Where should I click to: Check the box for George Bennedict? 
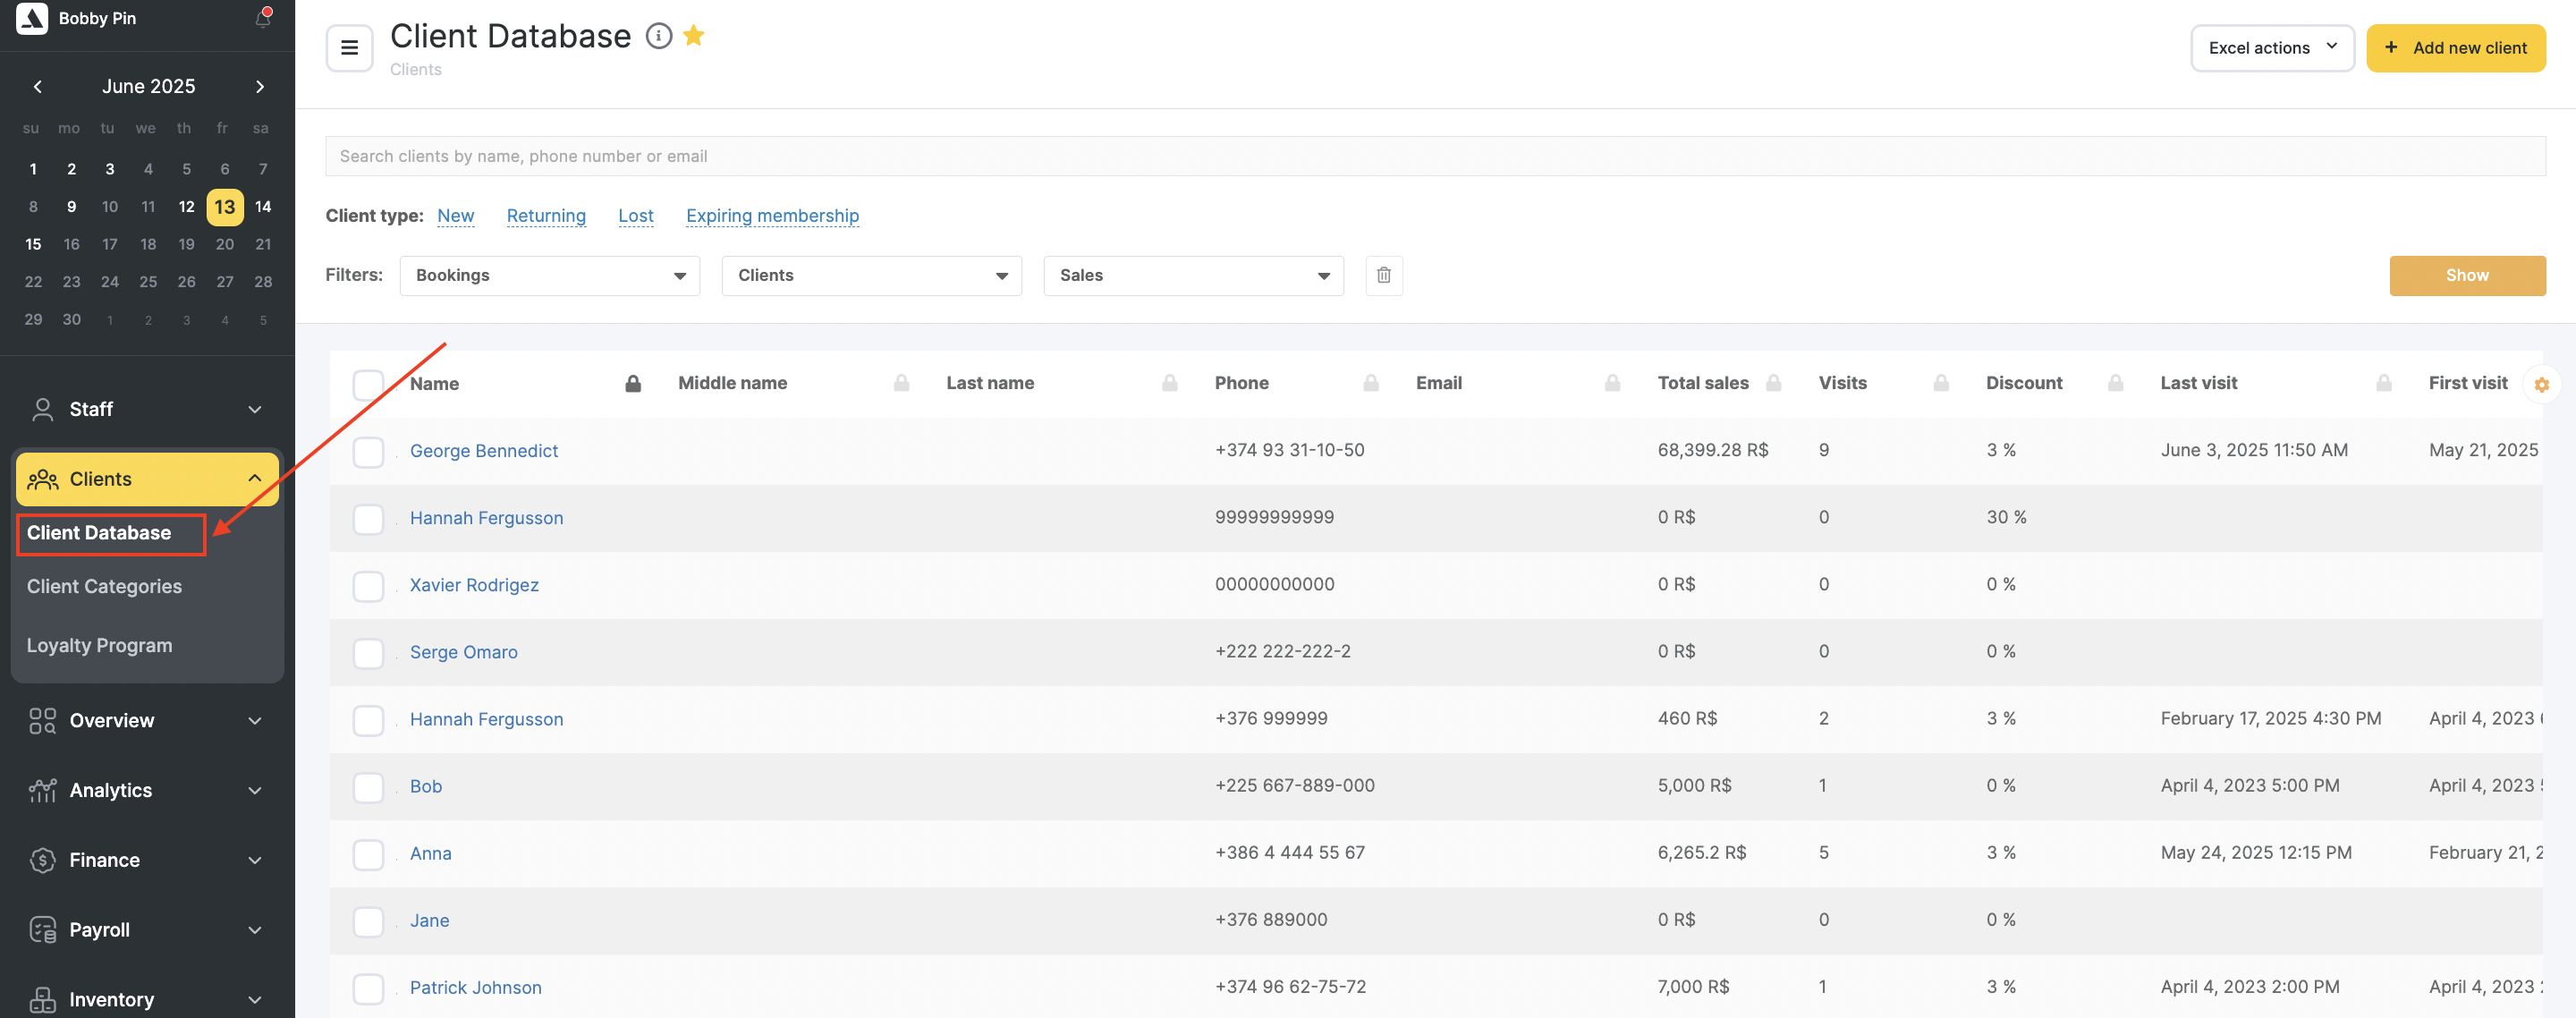tap(368, 452)
